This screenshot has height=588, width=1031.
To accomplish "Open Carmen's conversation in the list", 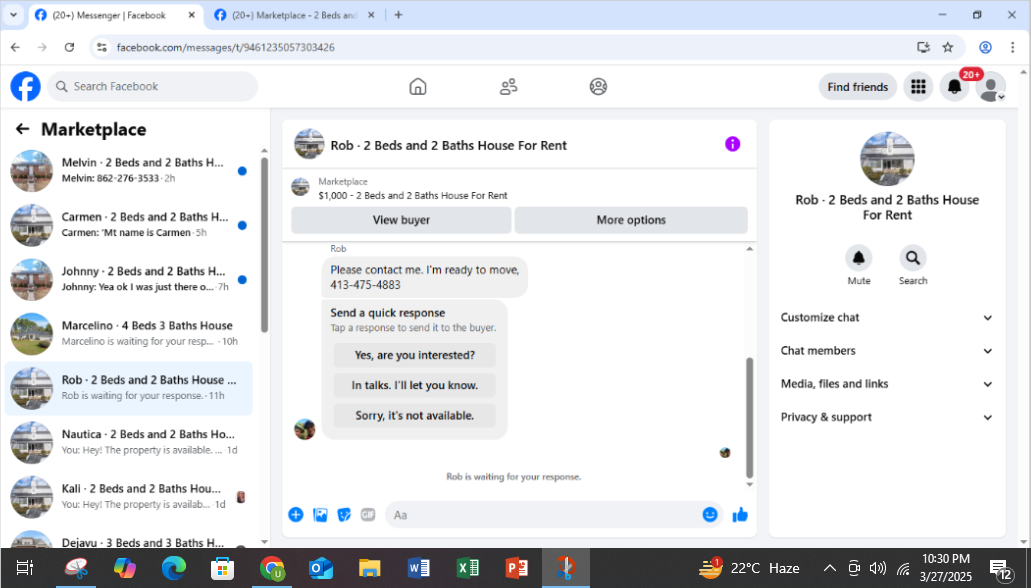I will pyautogui.click(x=129, y=225).
